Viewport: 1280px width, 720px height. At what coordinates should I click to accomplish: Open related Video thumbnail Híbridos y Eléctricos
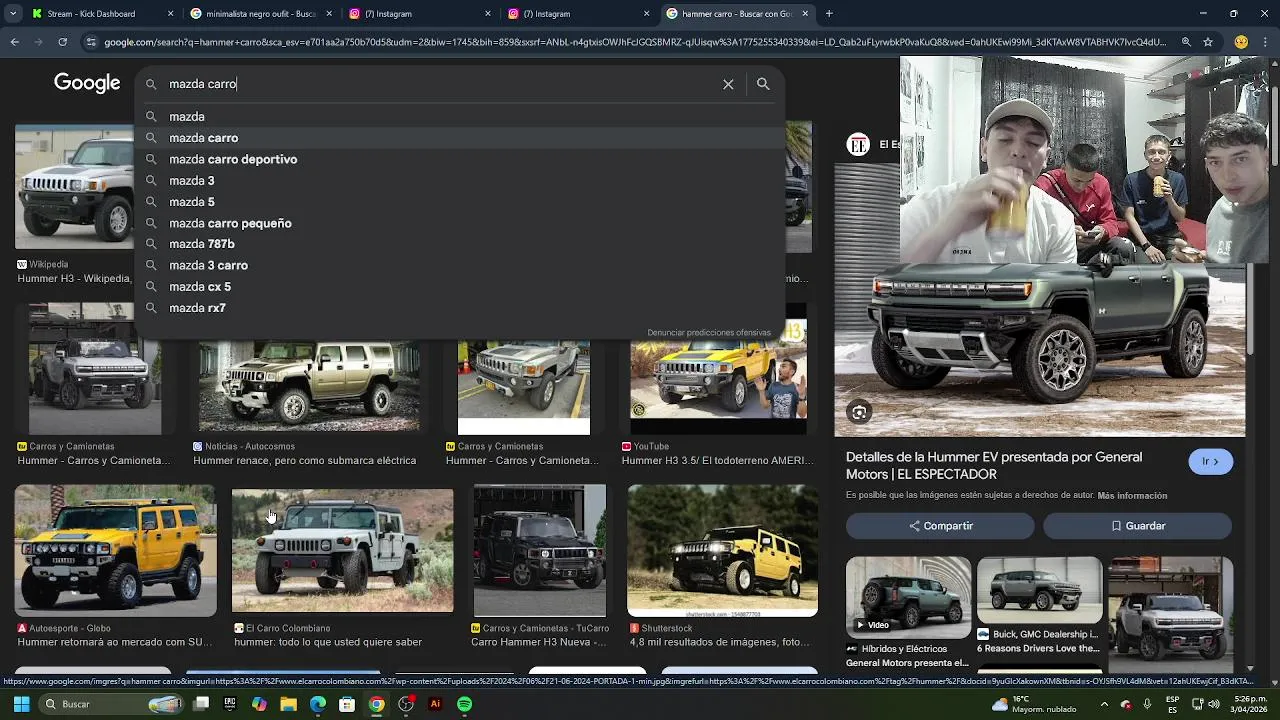(909, 597)
